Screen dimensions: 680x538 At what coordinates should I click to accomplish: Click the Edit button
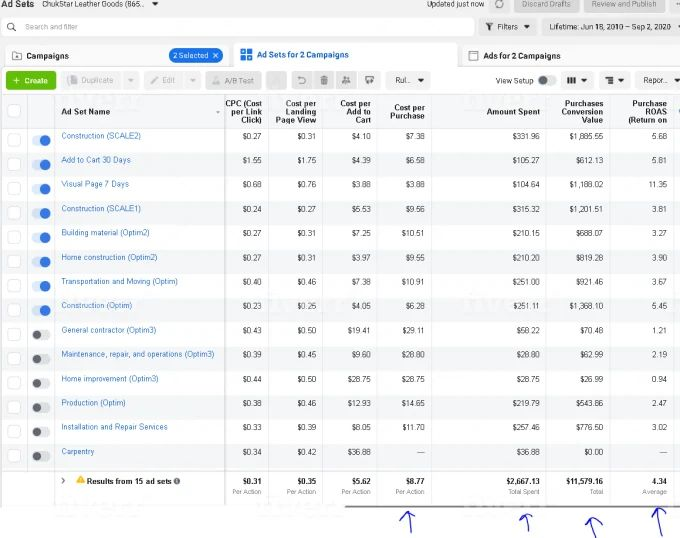pos(165,80)
